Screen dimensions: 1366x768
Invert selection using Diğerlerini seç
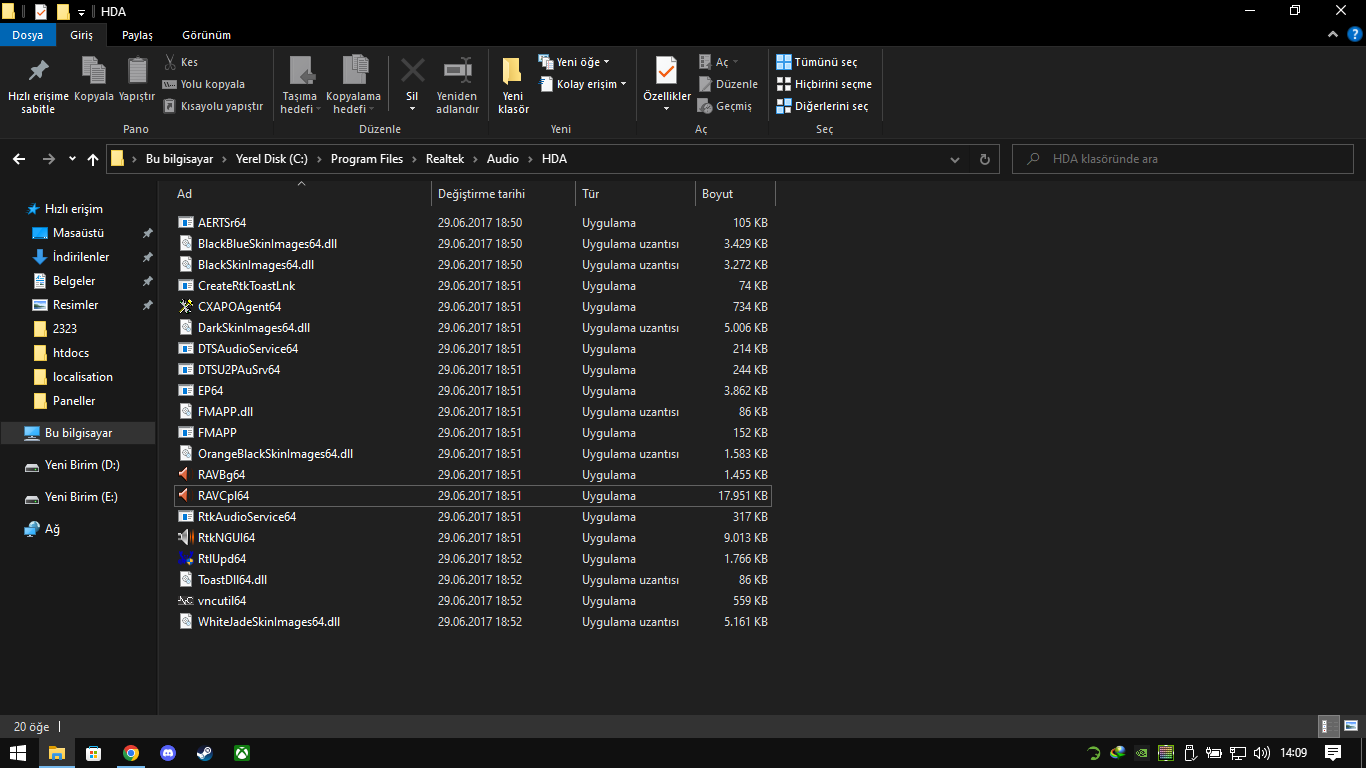pyautogui.click(x=822, y=106)
